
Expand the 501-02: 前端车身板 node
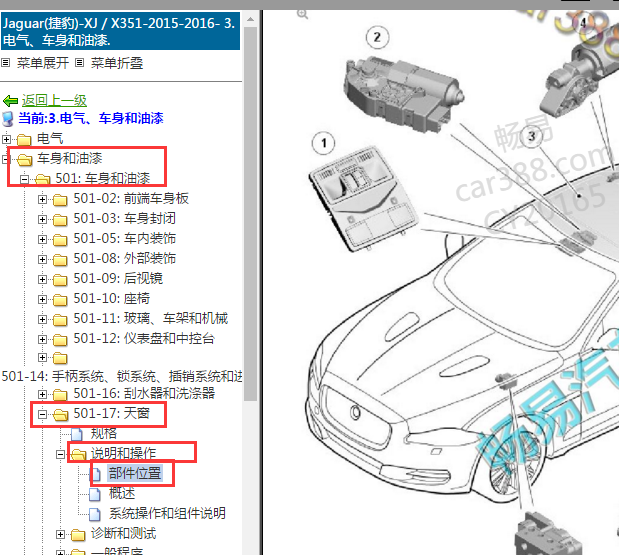(x=42, y=199)
